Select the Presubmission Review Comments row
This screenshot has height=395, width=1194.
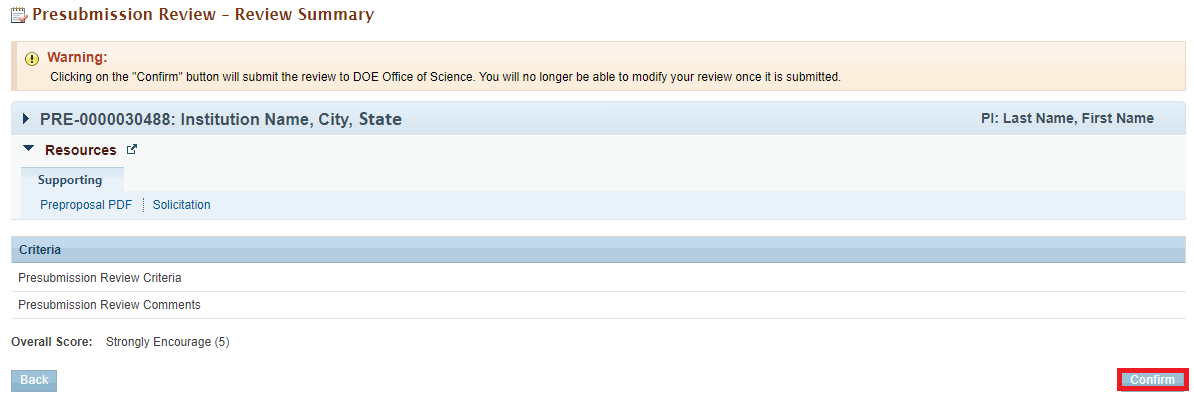pyautogui.click(x=599, y=305)
